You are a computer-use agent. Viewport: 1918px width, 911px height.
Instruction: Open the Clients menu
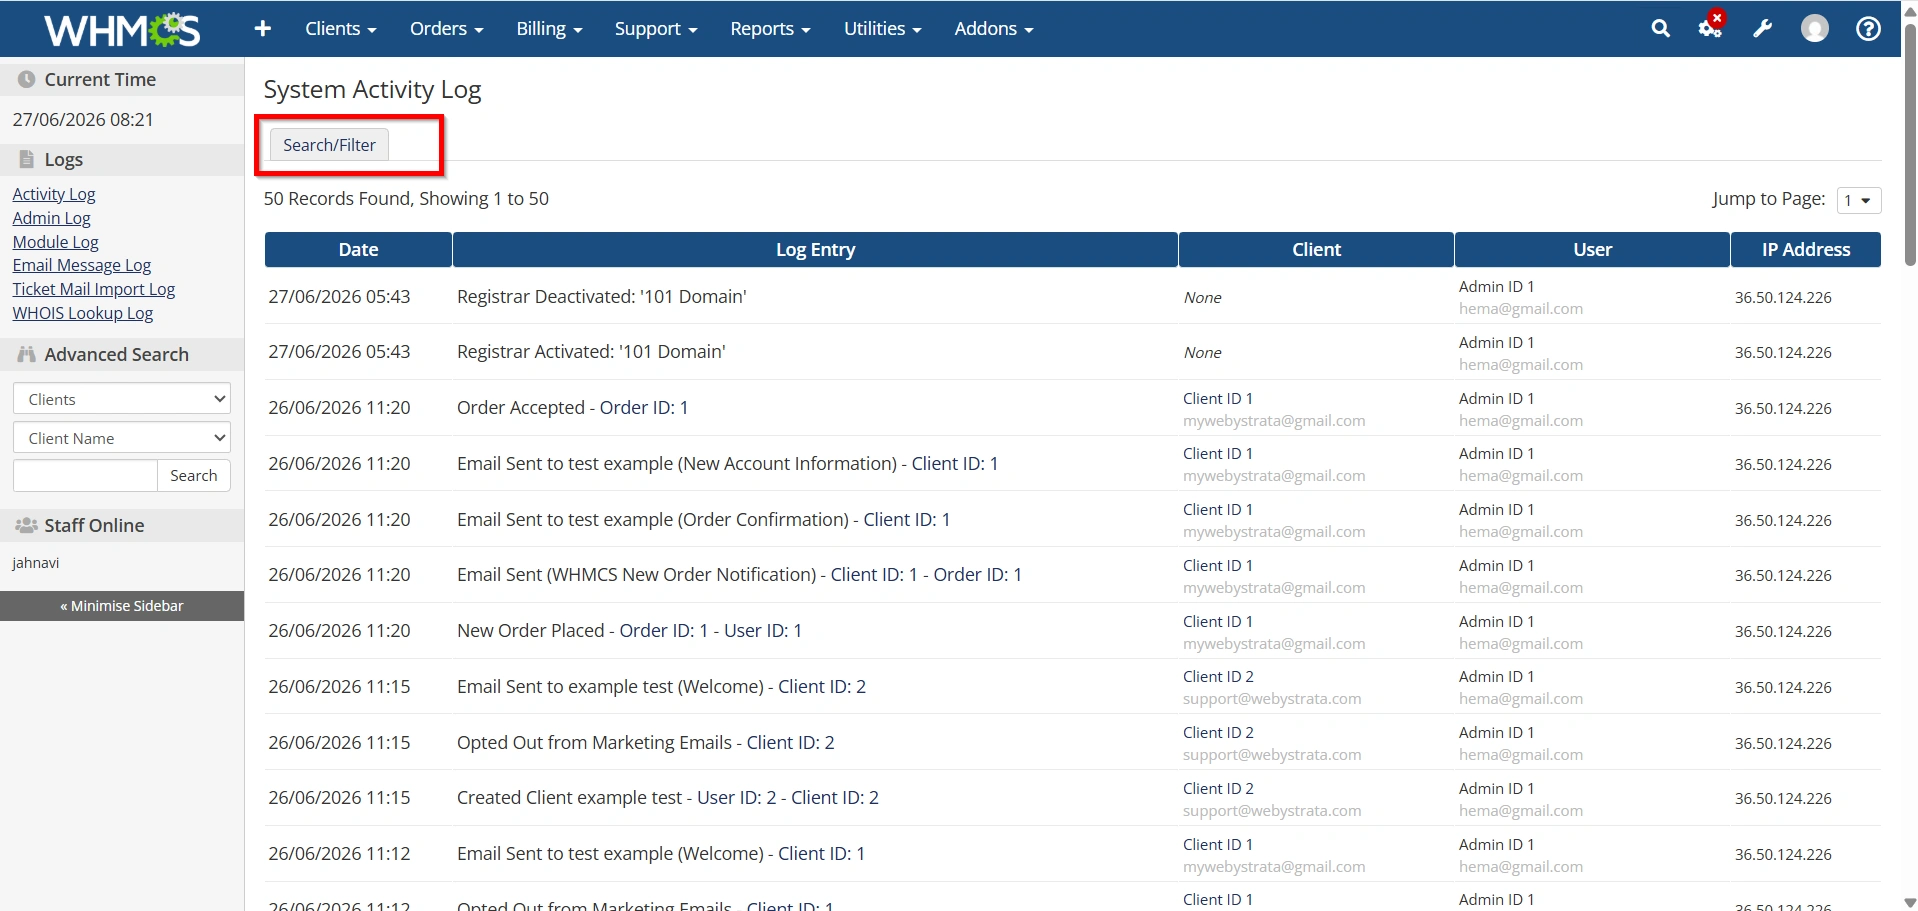tap(341, 29)
